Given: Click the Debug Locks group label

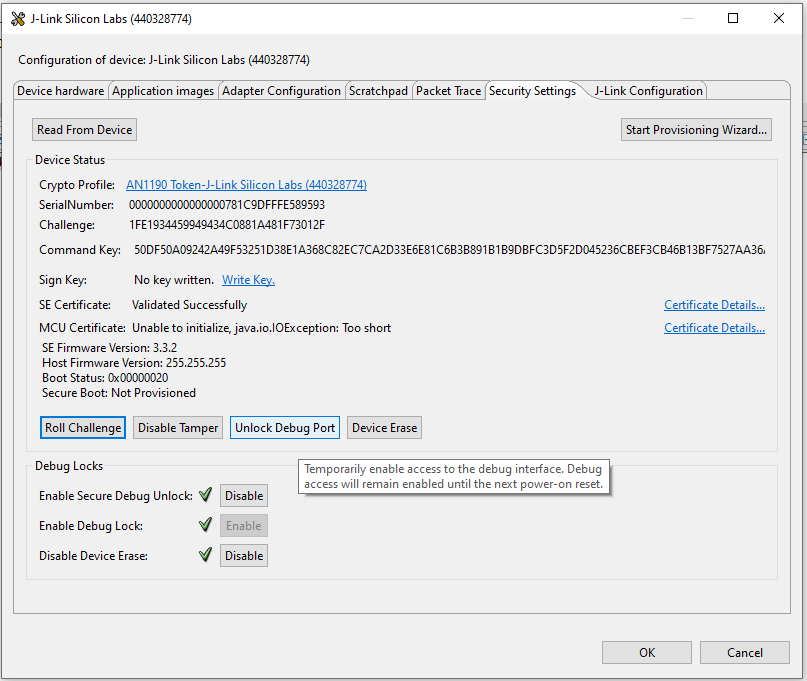Looking at the screenshot, I should pos(69,466).
